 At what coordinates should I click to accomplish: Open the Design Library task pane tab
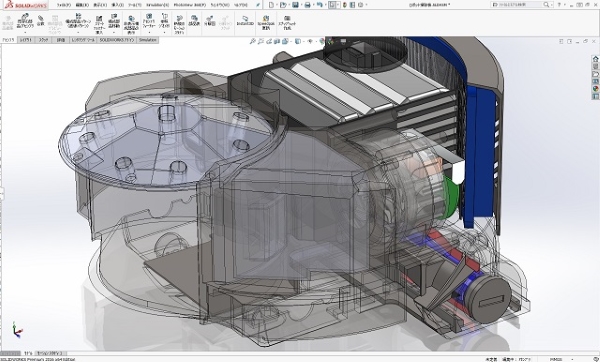click(595, 66)
